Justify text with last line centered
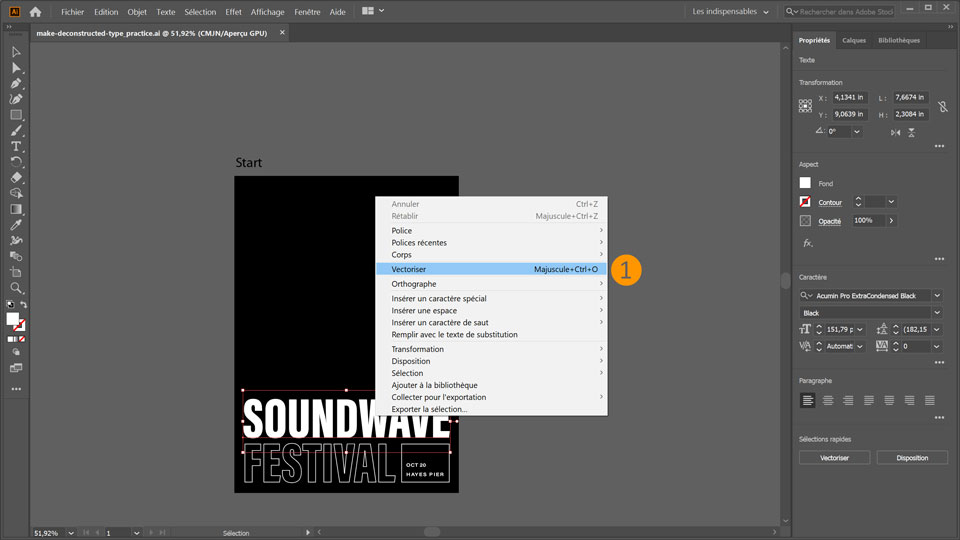This screenshot has height=540, width=960. [x=889, y=400]
